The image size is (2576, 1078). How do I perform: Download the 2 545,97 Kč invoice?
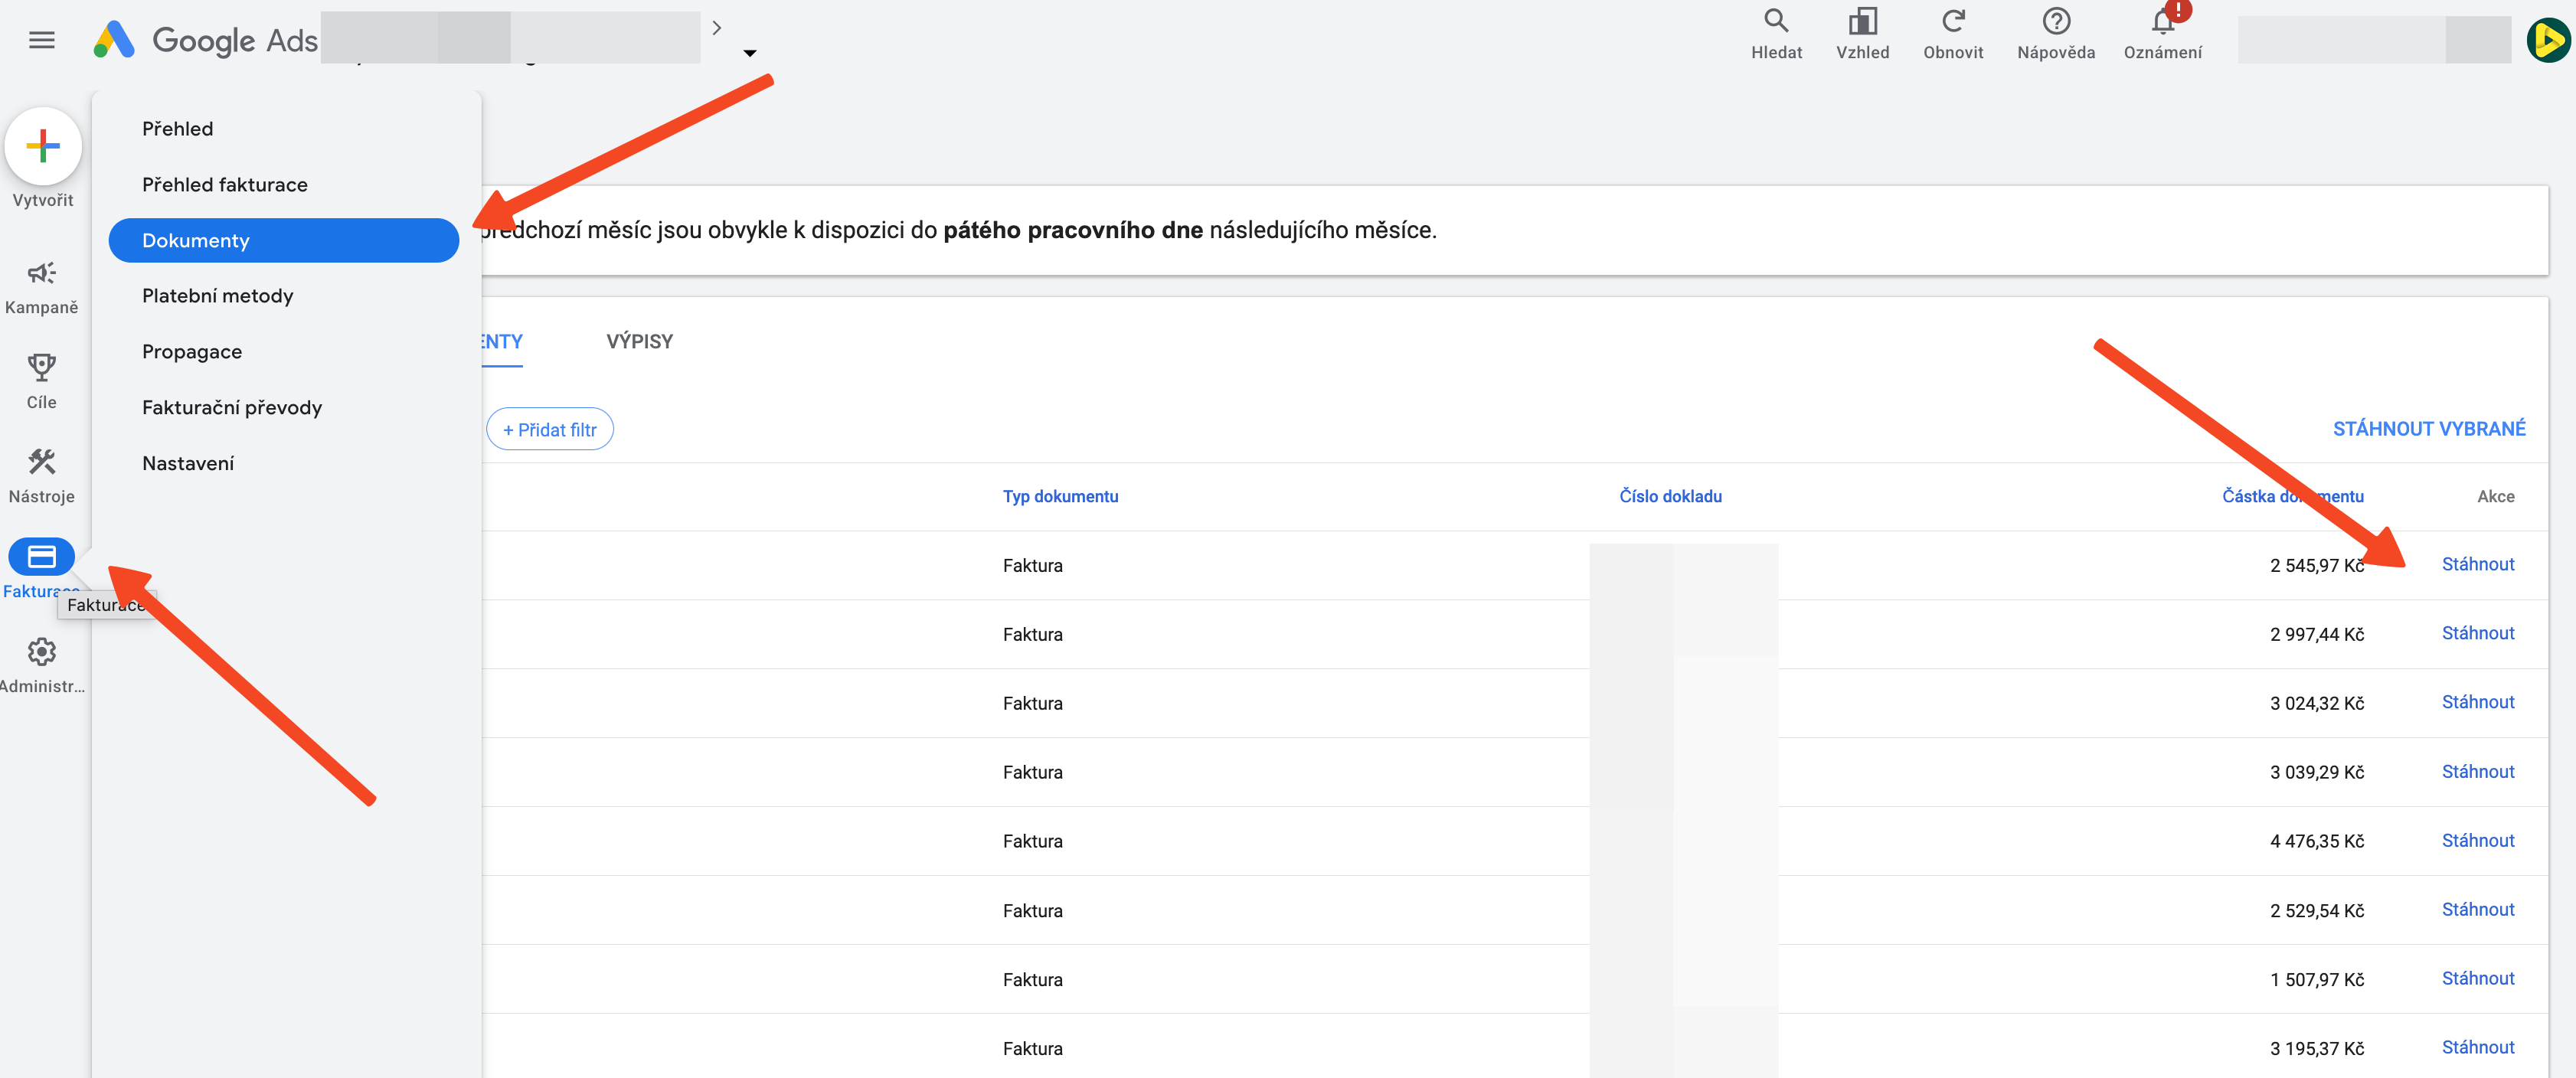coord(2477,564)
